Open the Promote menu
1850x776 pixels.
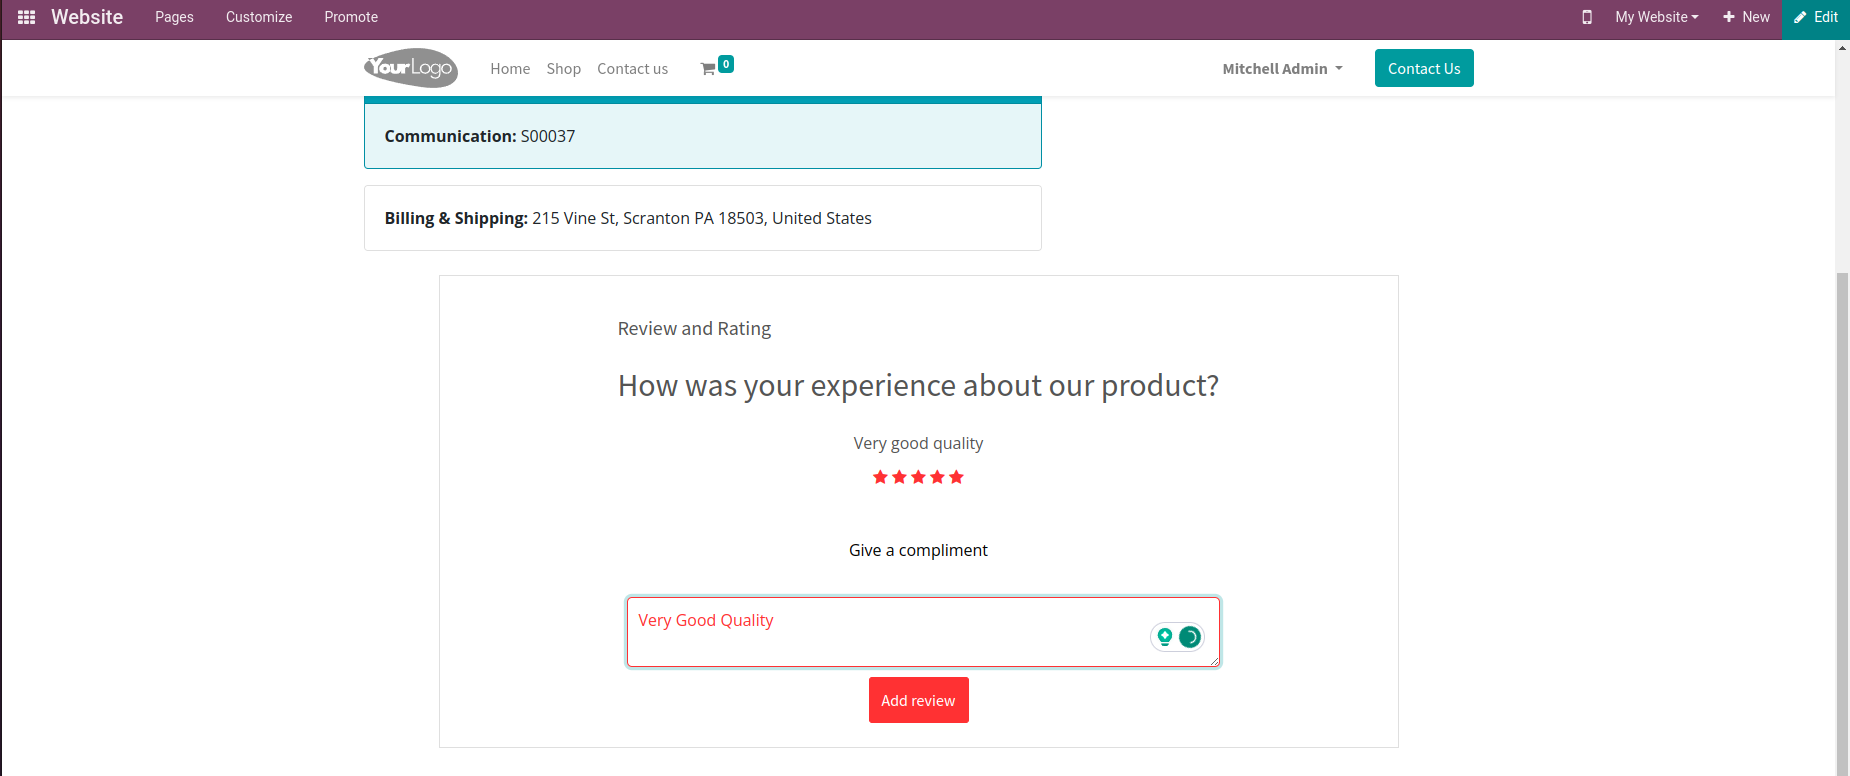(x=351, y=17)
